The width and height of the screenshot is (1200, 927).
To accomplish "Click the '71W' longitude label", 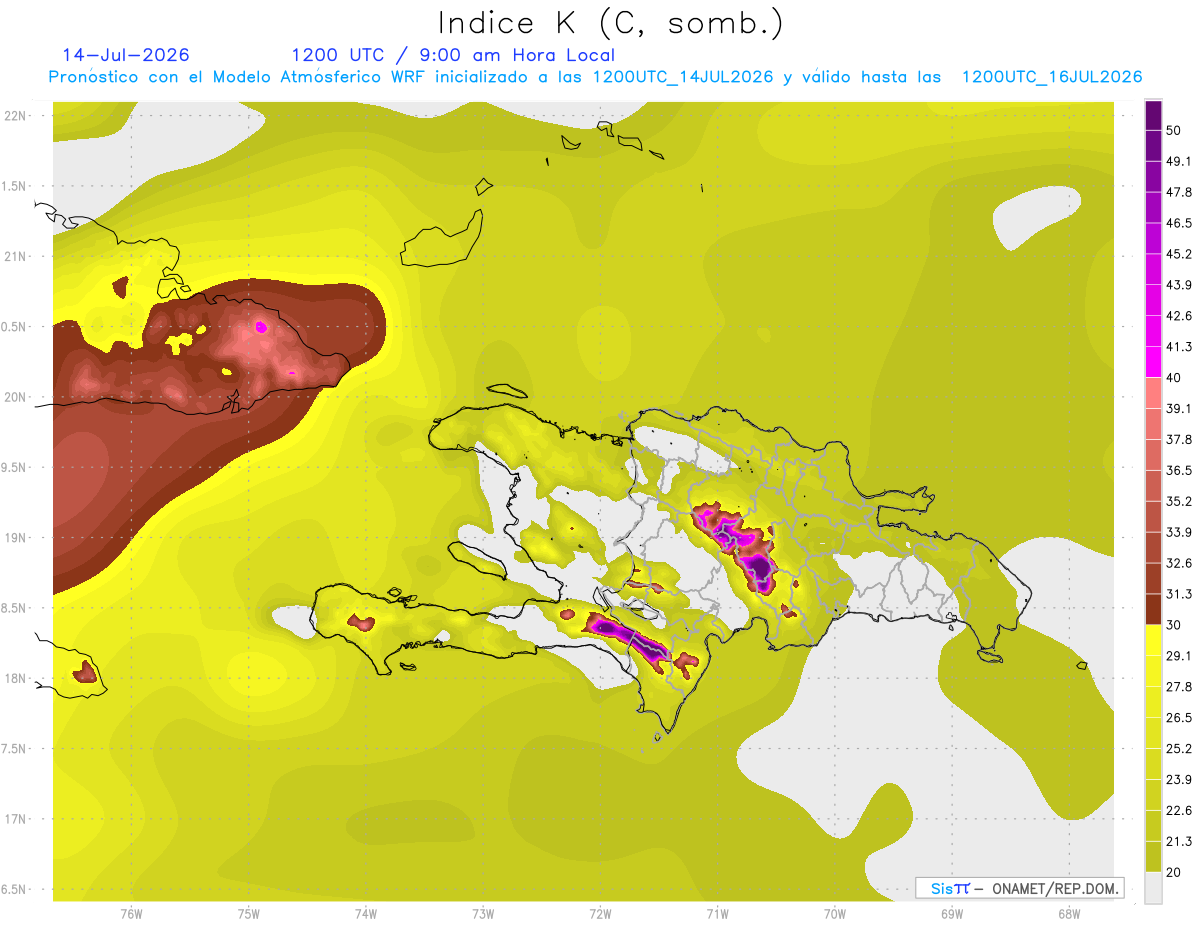I will 717,913.
